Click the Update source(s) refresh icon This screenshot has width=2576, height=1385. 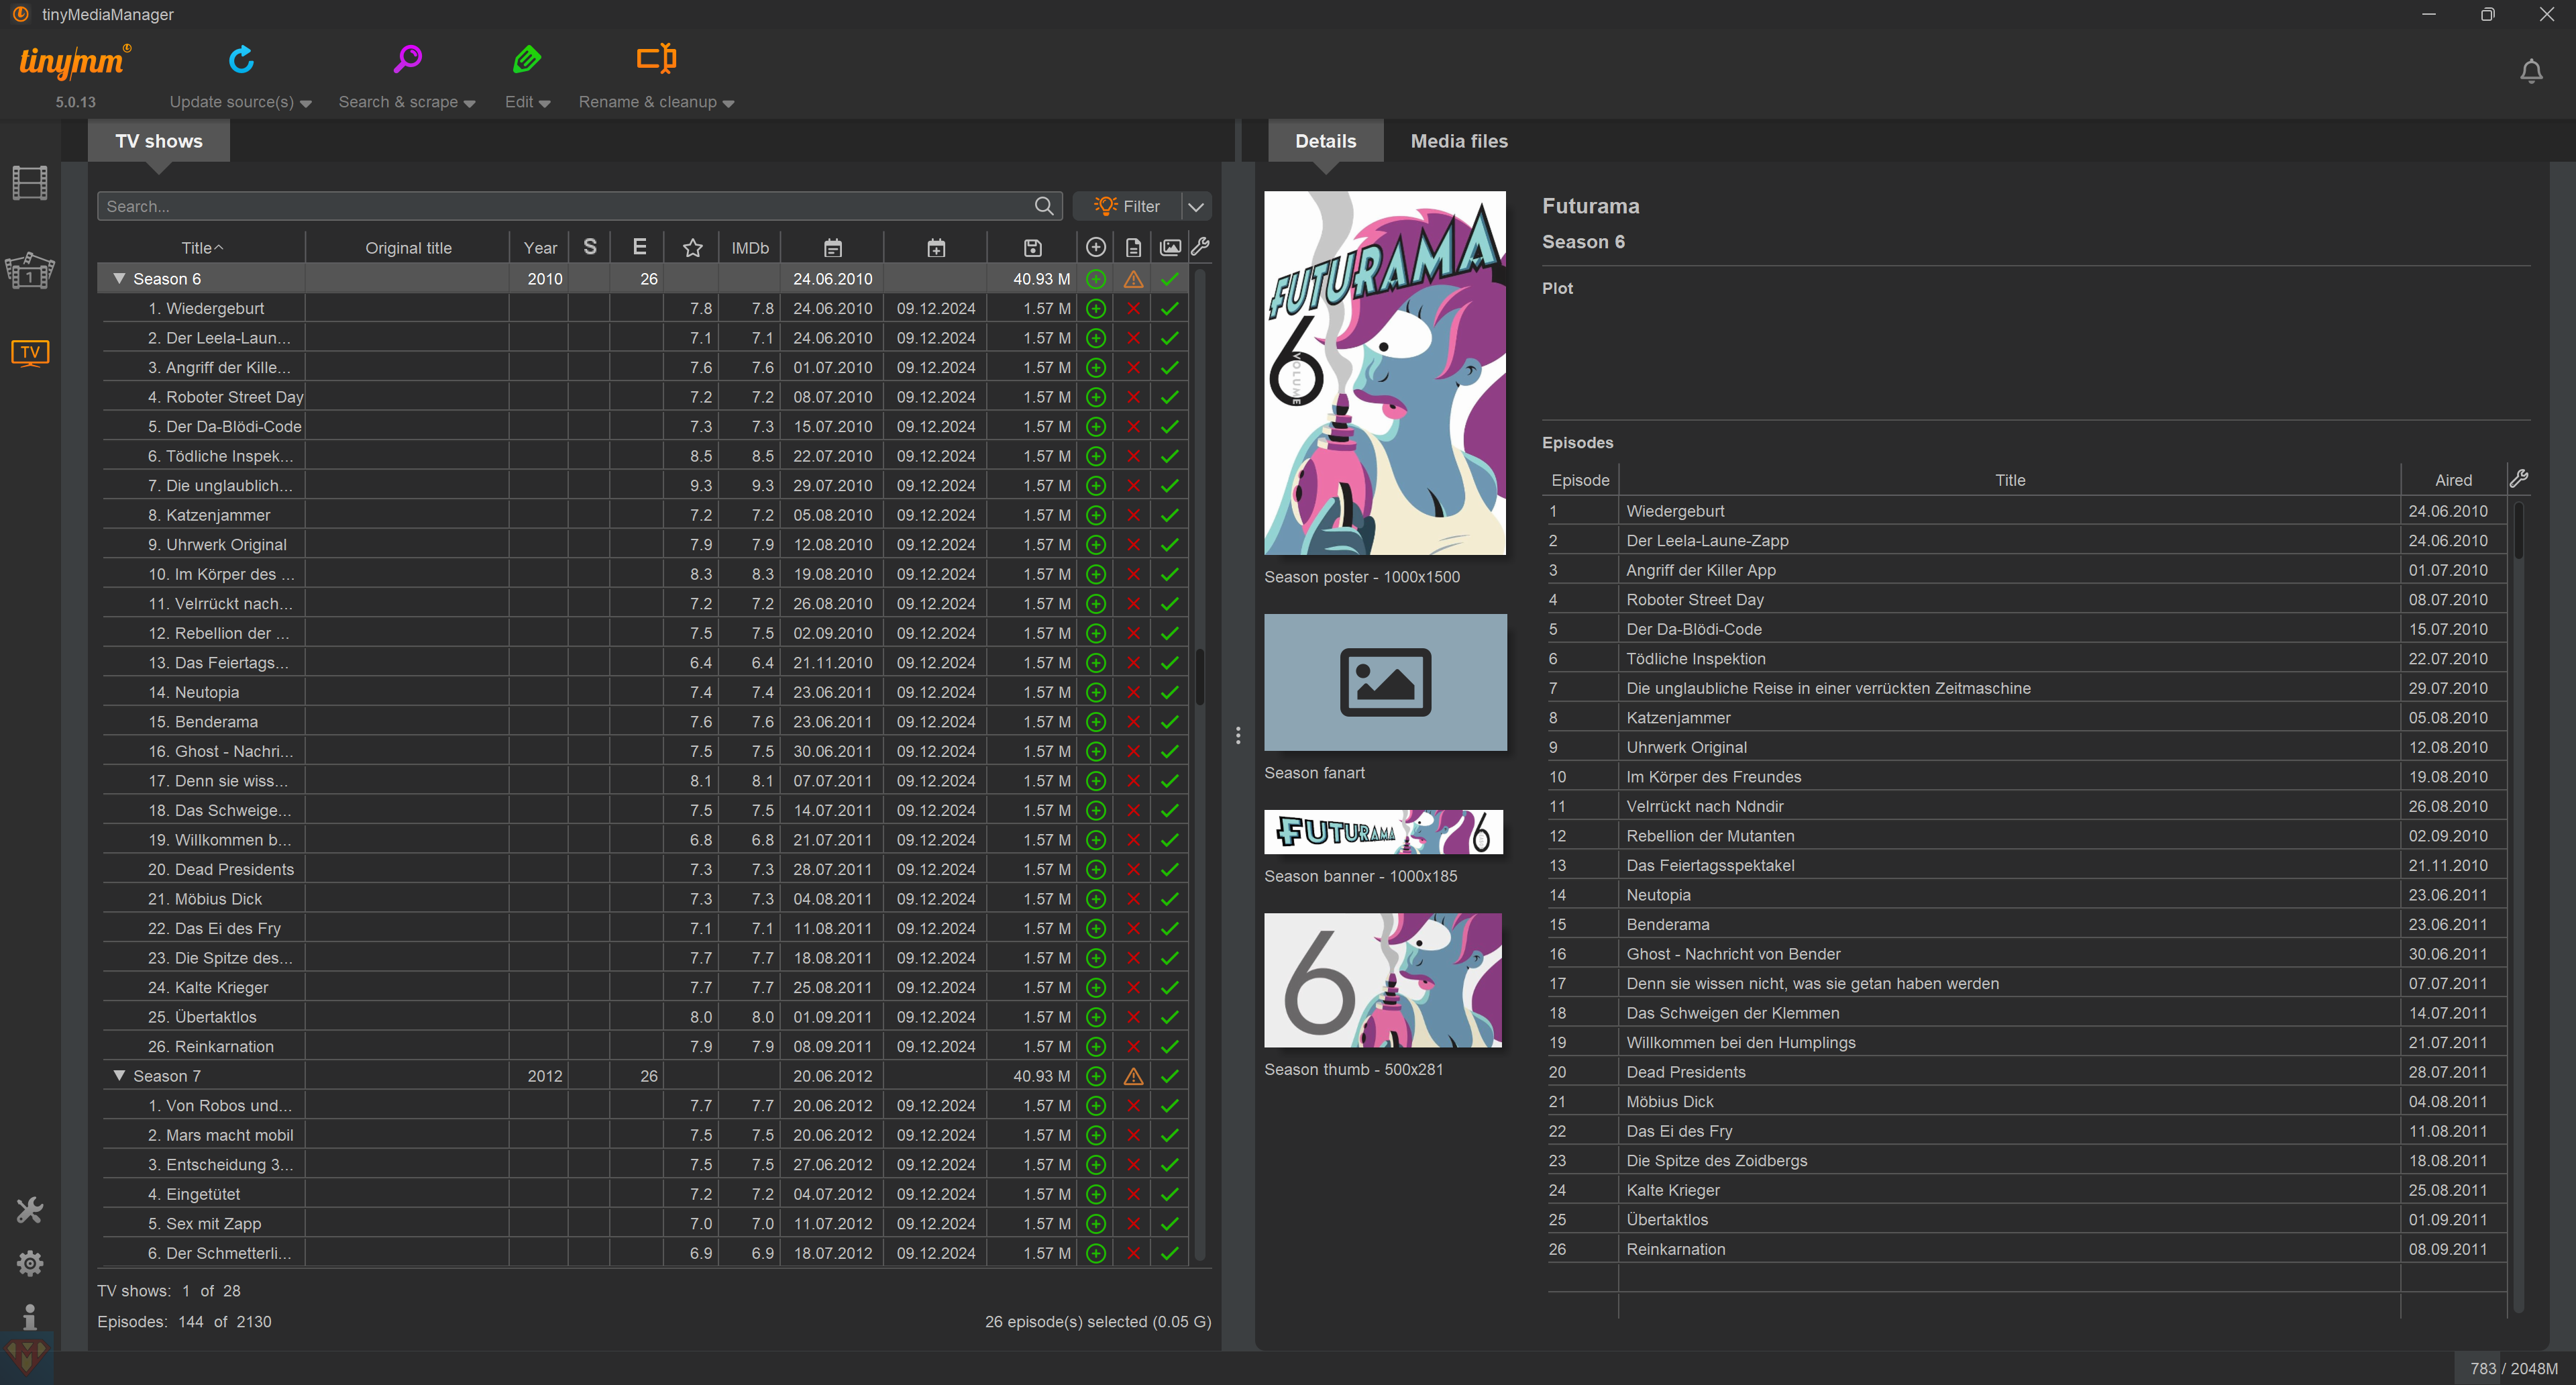pos(241,60)
